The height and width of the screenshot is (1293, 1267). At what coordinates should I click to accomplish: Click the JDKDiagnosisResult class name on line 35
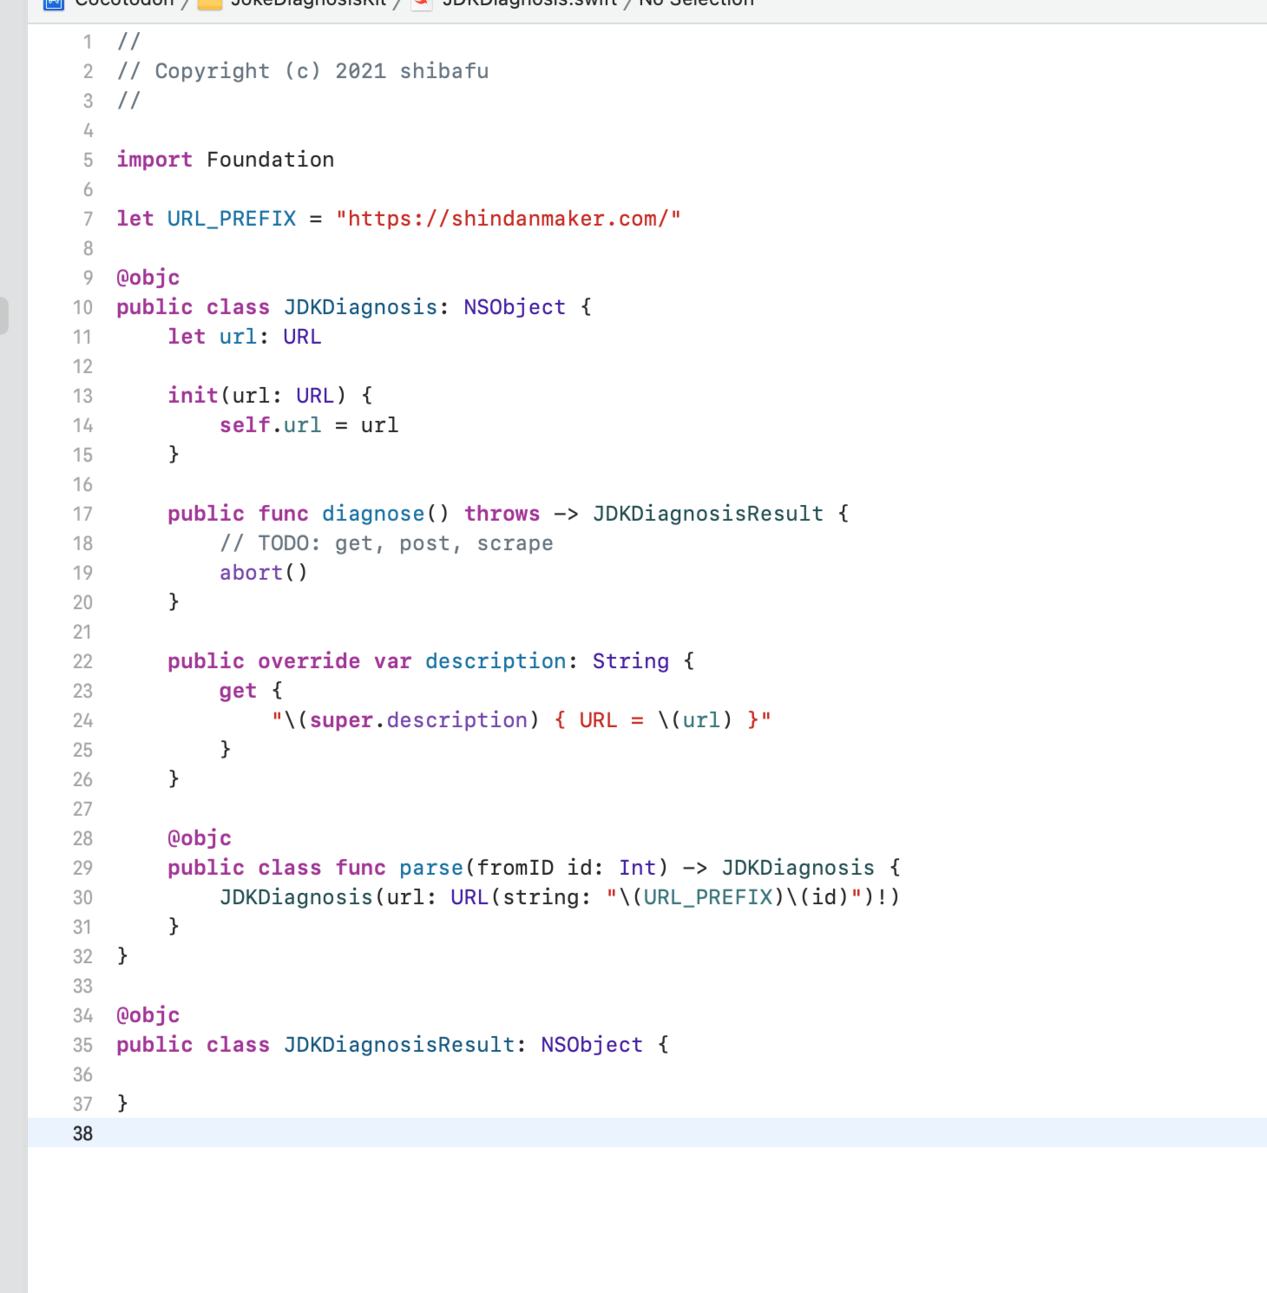coord(398,1045)
